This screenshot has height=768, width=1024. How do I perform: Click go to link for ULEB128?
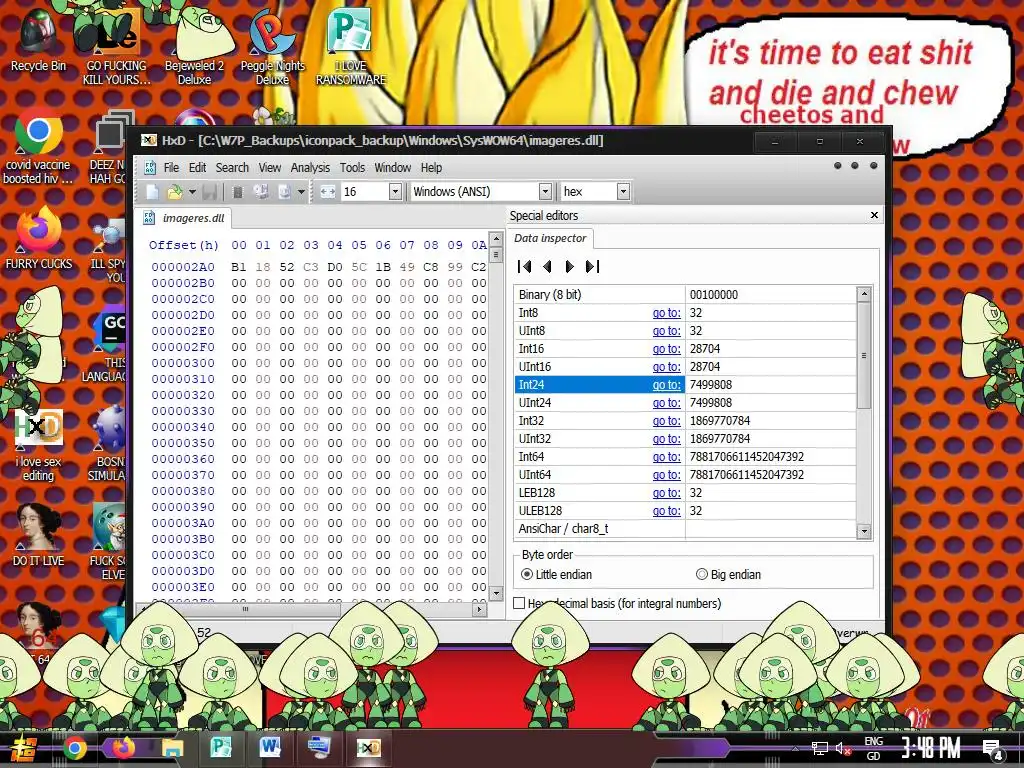666,511
